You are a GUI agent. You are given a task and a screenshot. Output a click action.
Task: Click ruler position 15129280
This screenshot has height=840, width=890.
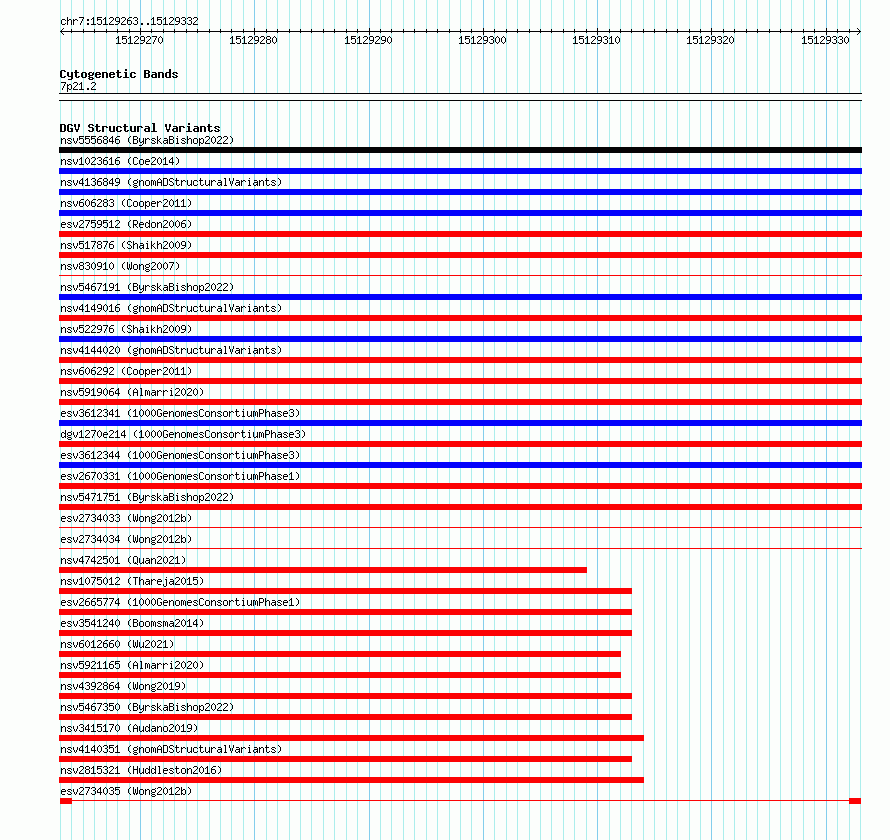click(253, 40)
